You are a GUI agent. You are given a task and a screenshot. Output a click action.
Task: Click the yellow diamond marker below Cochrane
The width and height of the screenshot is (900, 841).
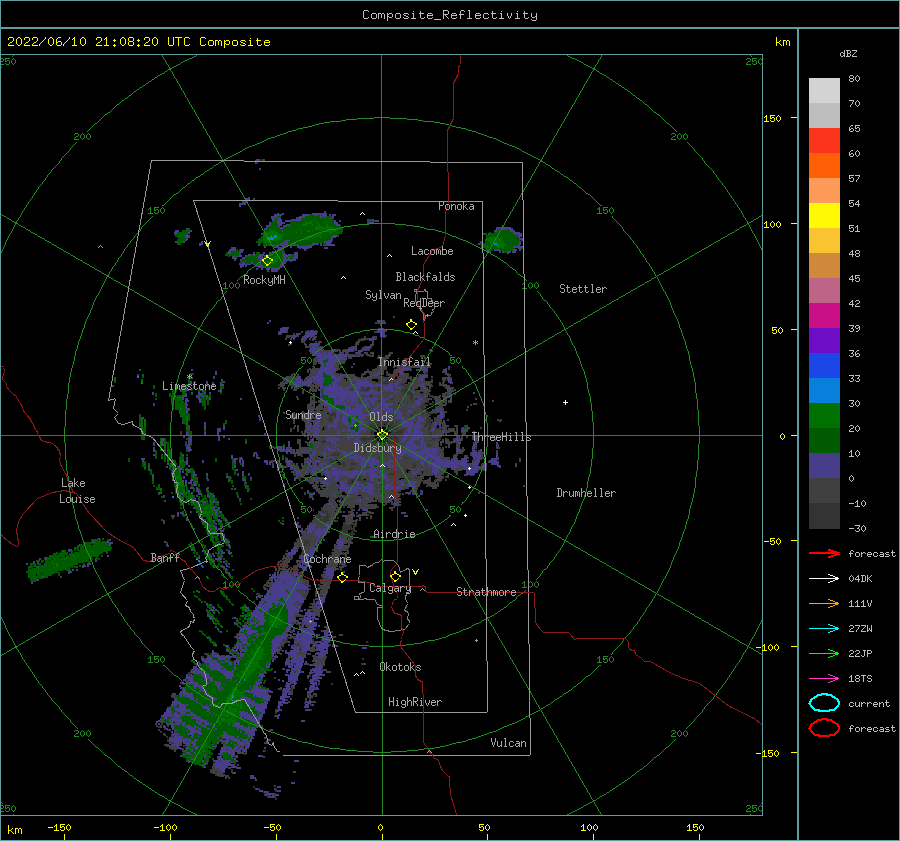[x=342, y=578]
